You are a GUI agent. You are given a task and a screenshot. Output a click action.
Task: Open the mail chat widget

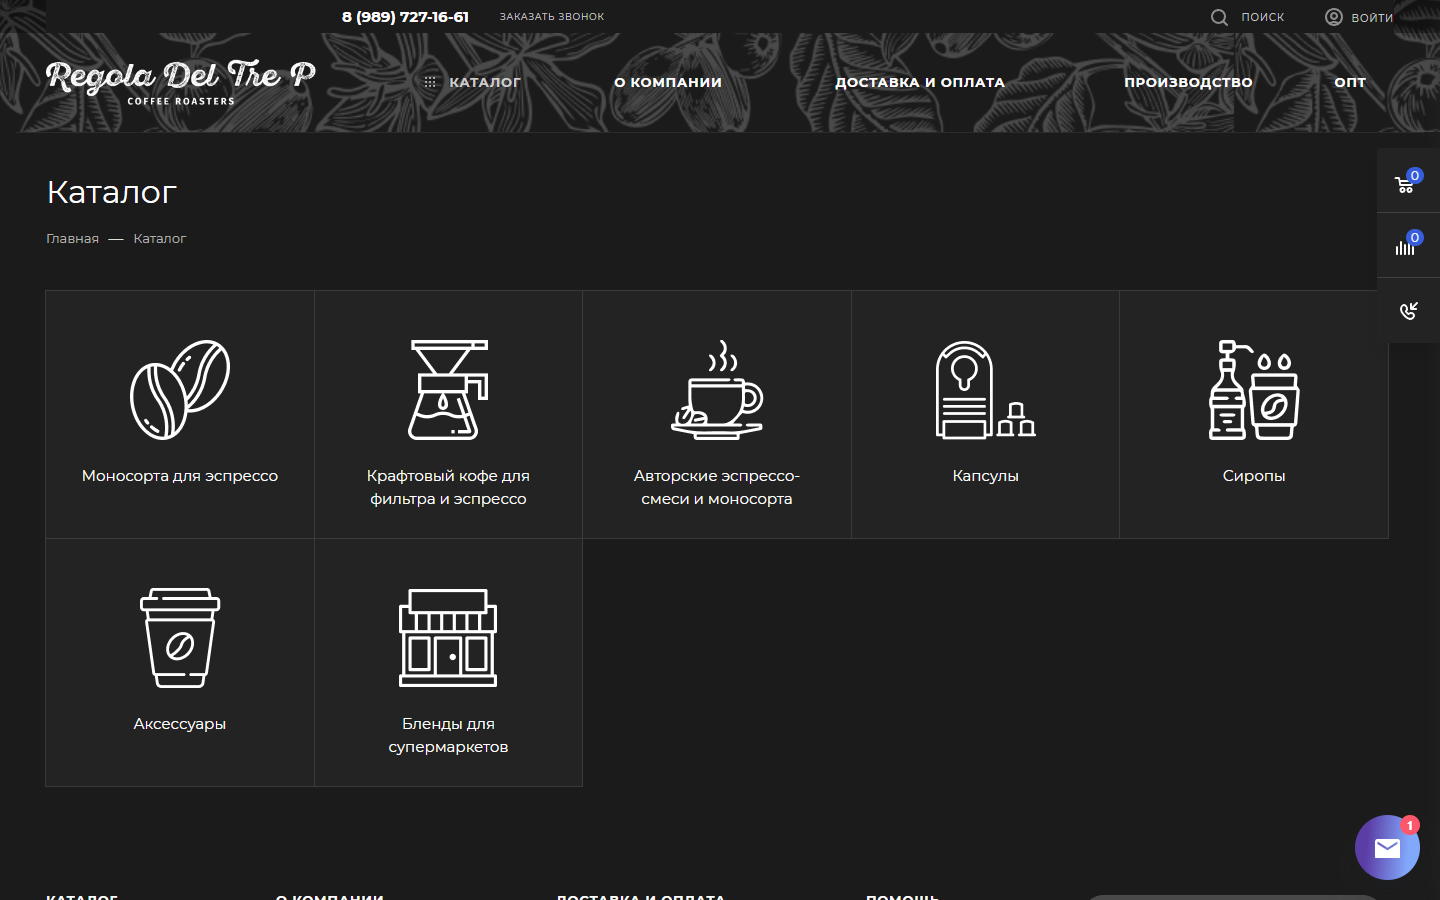[1386, 848]
